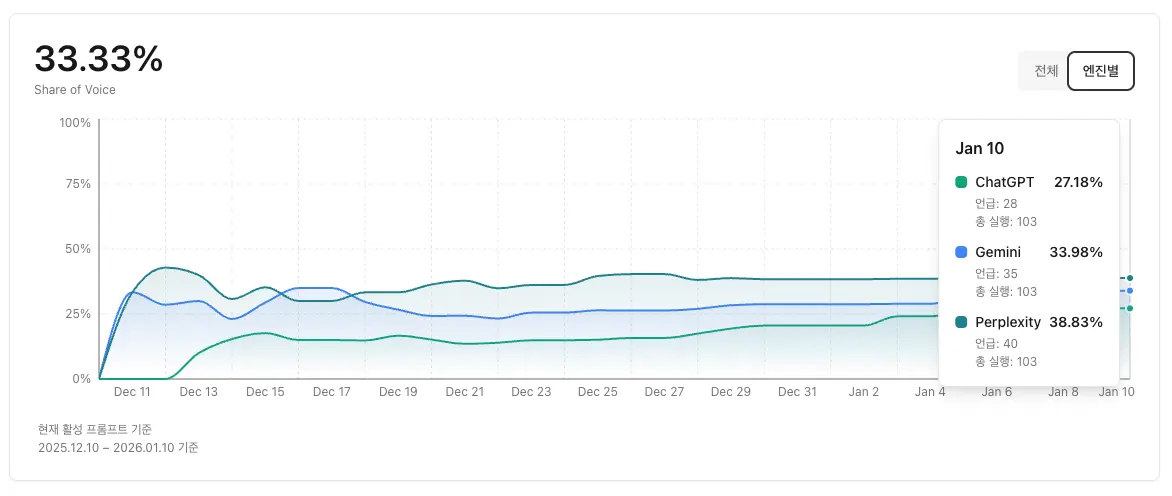This screenshot has width=1172, height=496.
Task: Select the green ChatGPT endpoint dot
Action: tap(1130, 308)
